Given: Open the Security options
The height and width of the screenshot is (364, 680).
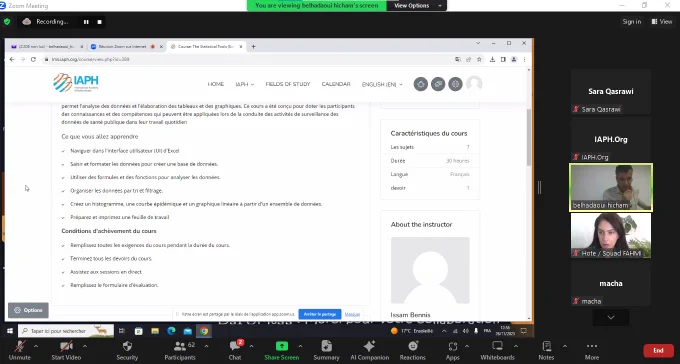Looking at the screenshot, I should (127, 351).
